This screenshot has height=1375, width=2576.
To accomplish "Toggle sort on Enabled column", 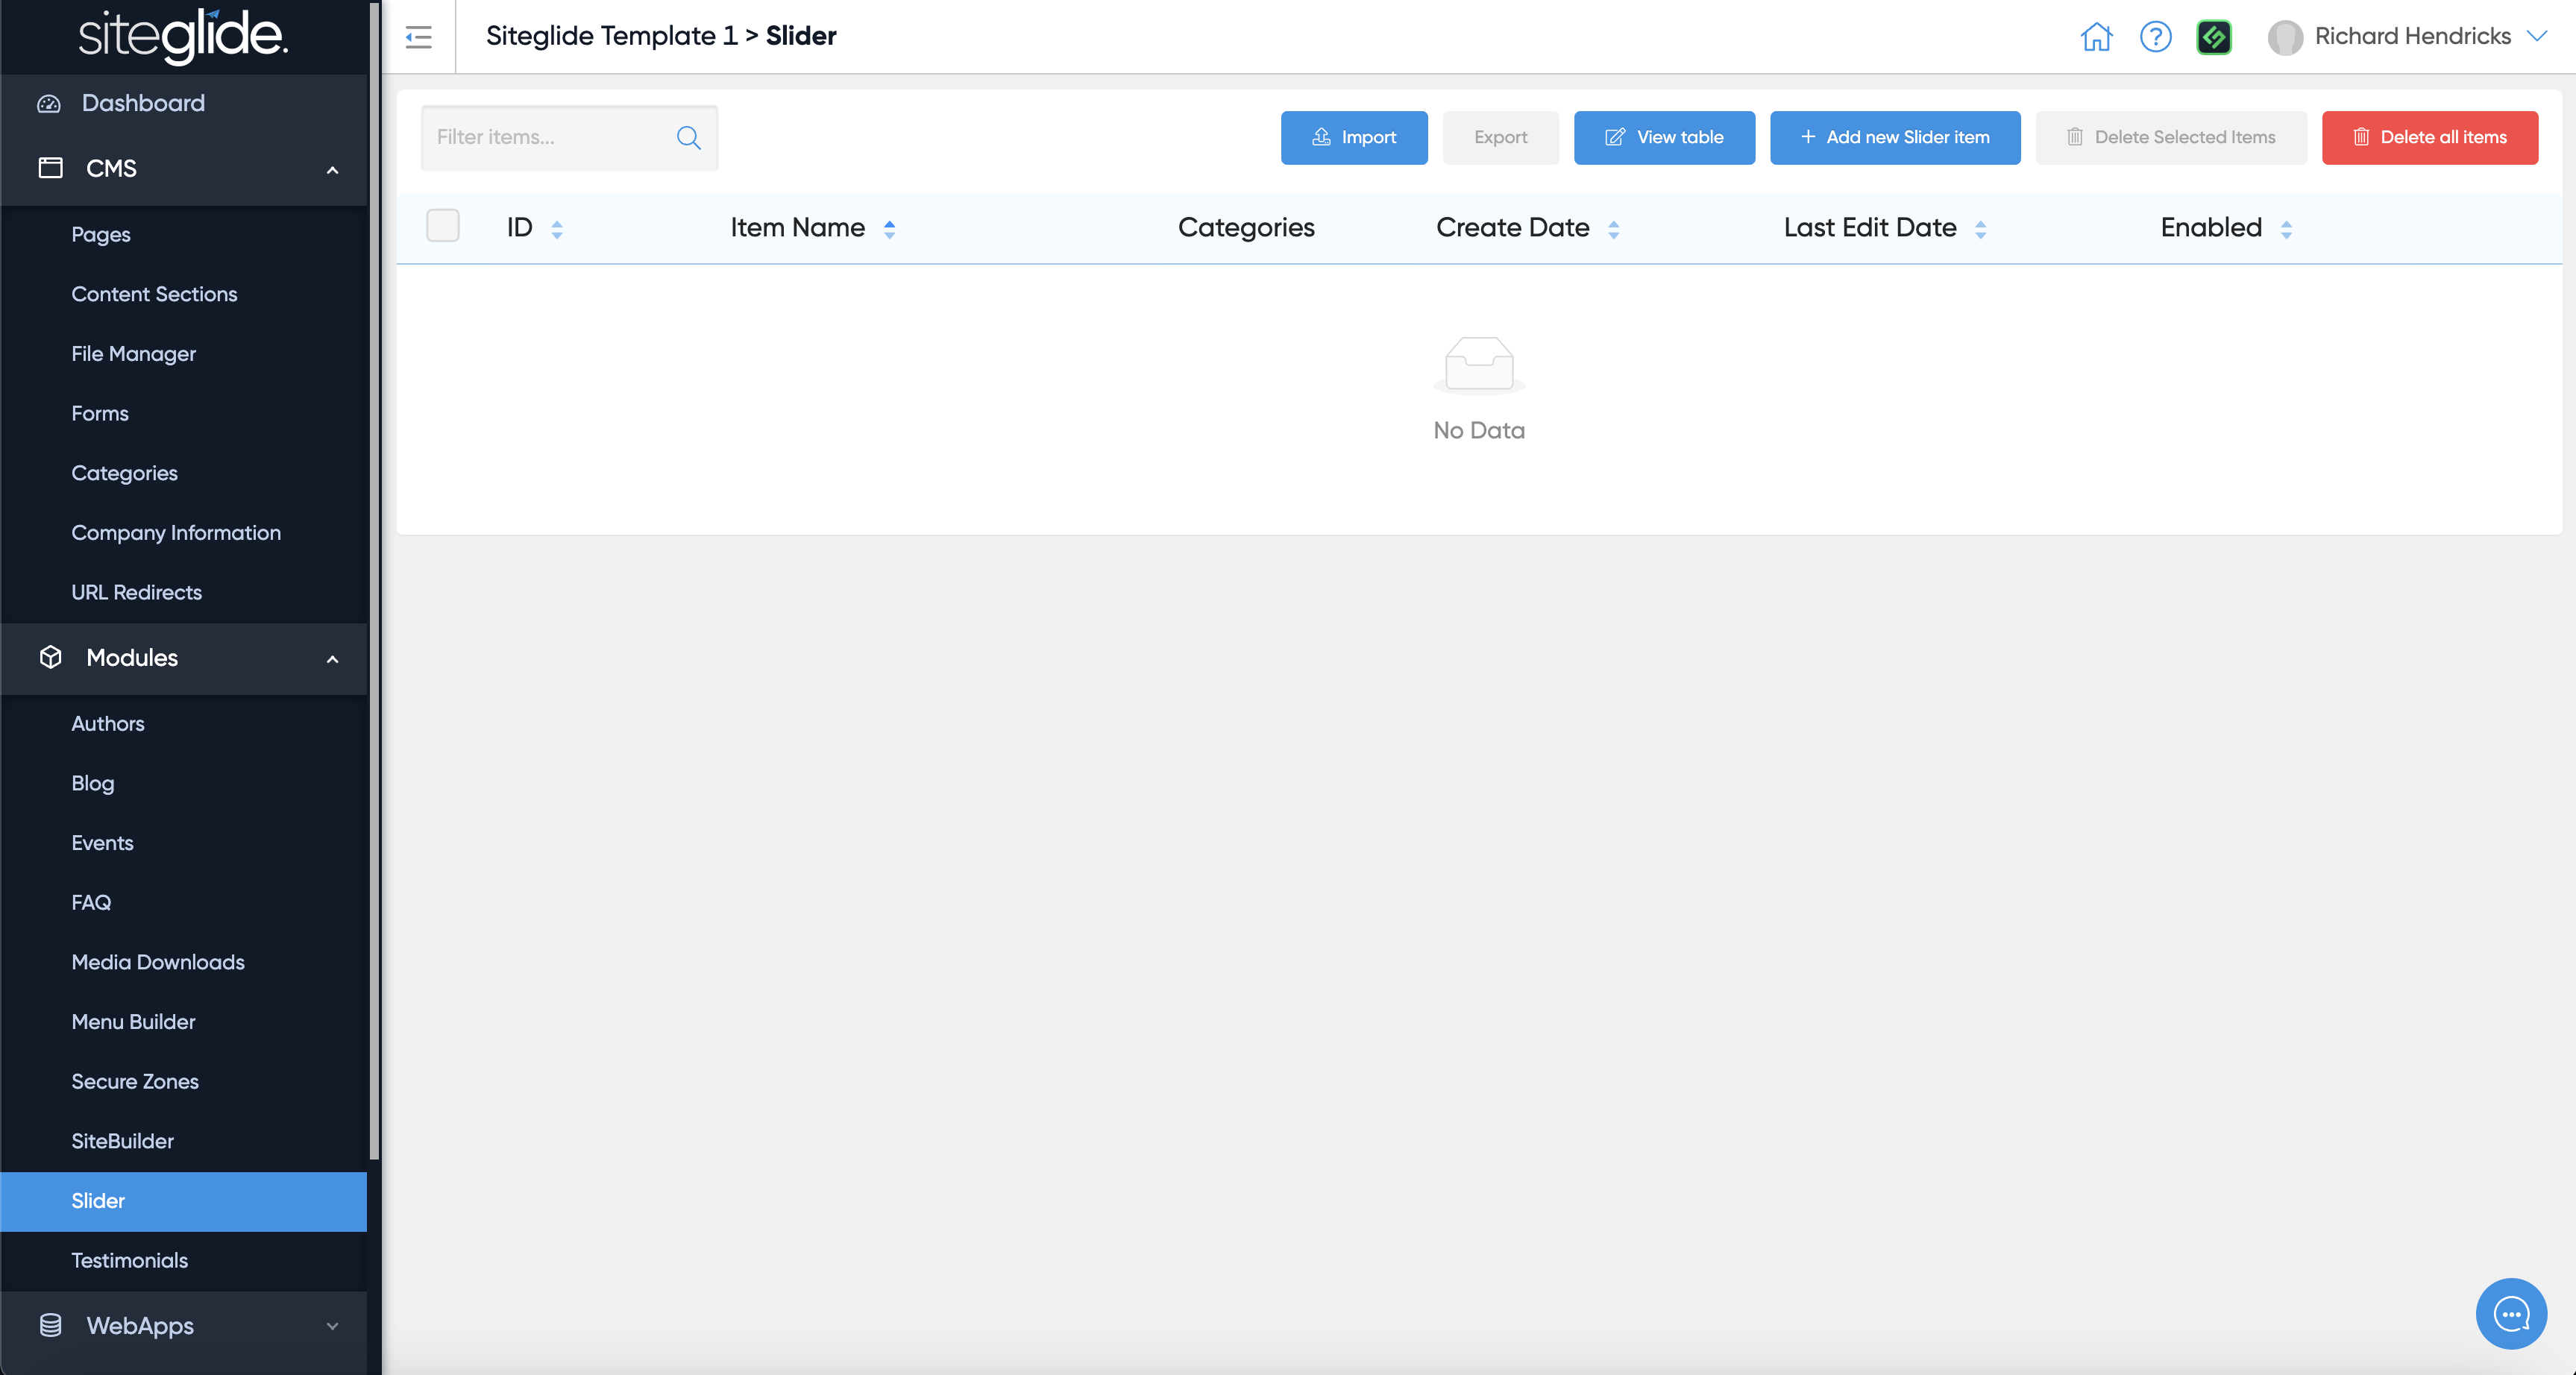I will 2286,229.
